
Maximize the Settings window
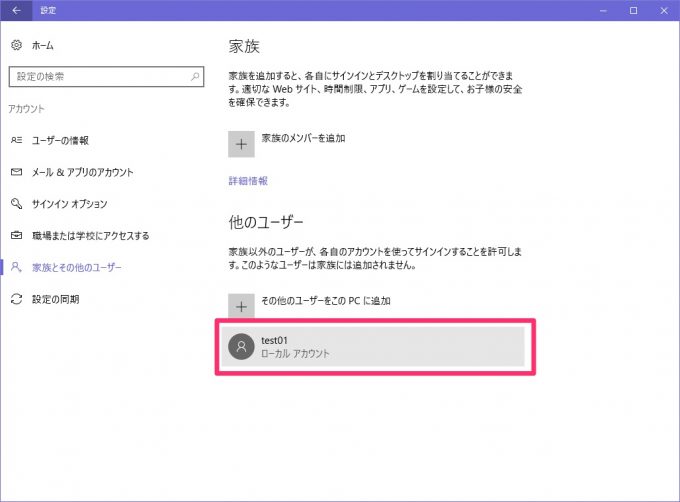(634, 10)
